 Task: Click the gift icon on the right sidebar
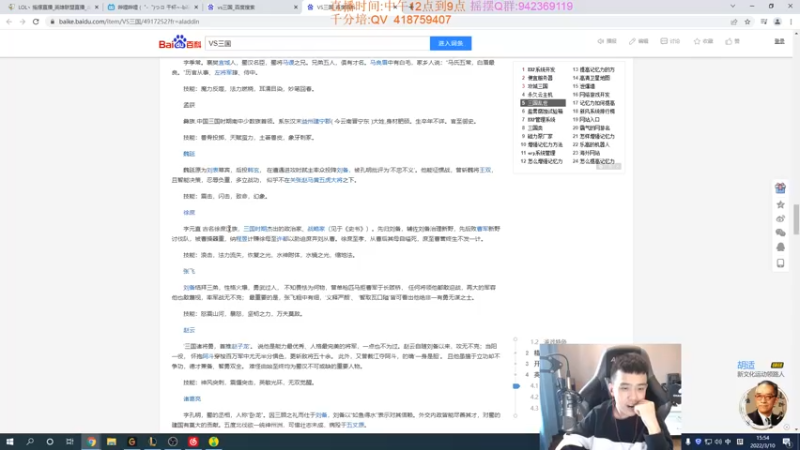click(780, 188)
